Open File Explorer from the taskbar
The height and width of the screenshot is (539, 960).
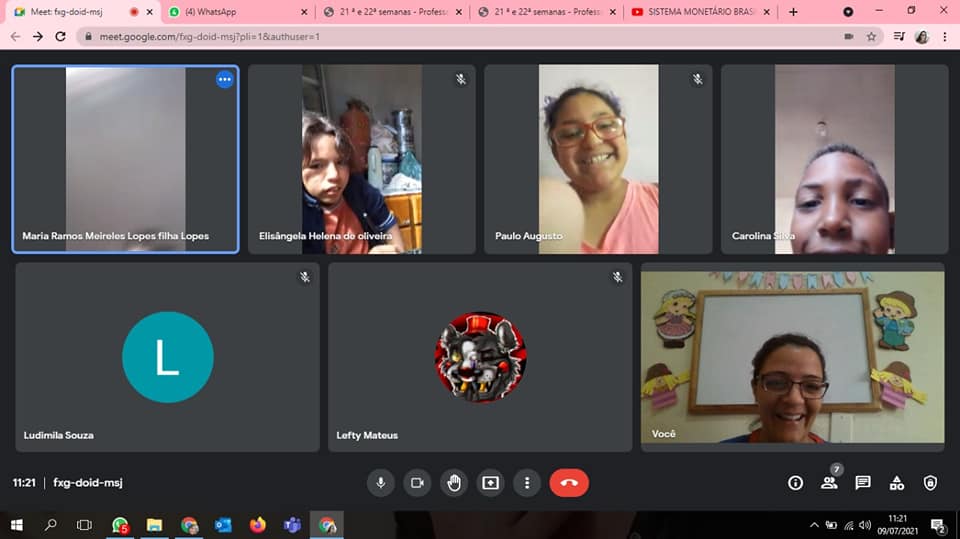(154, 525)
